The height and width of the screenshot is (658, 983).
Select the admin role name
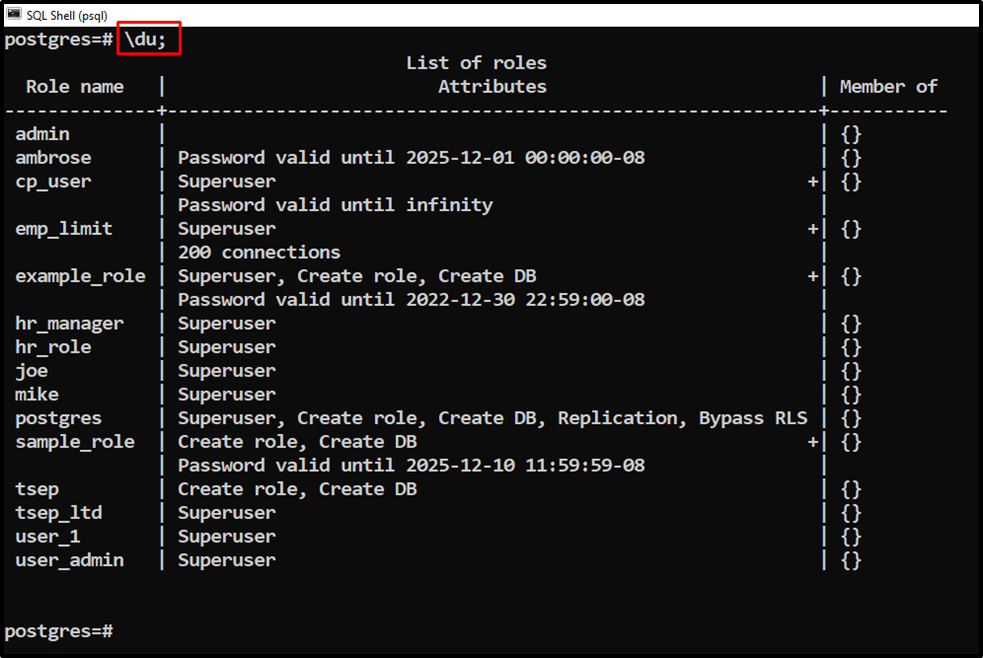tap(42, 133)
